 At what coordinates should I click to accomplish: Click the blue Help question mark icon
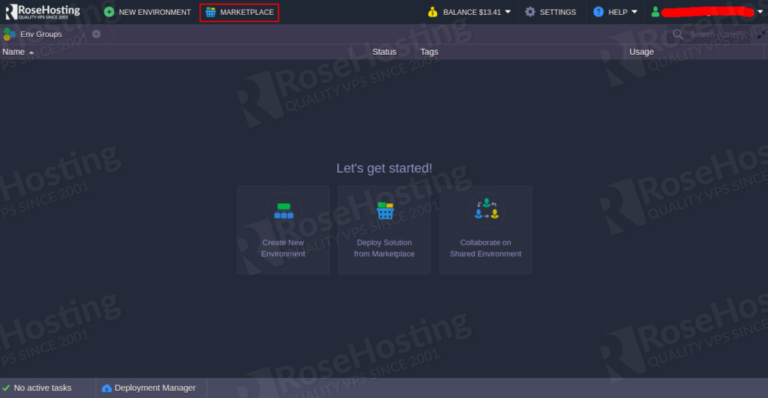coord(598,12)
